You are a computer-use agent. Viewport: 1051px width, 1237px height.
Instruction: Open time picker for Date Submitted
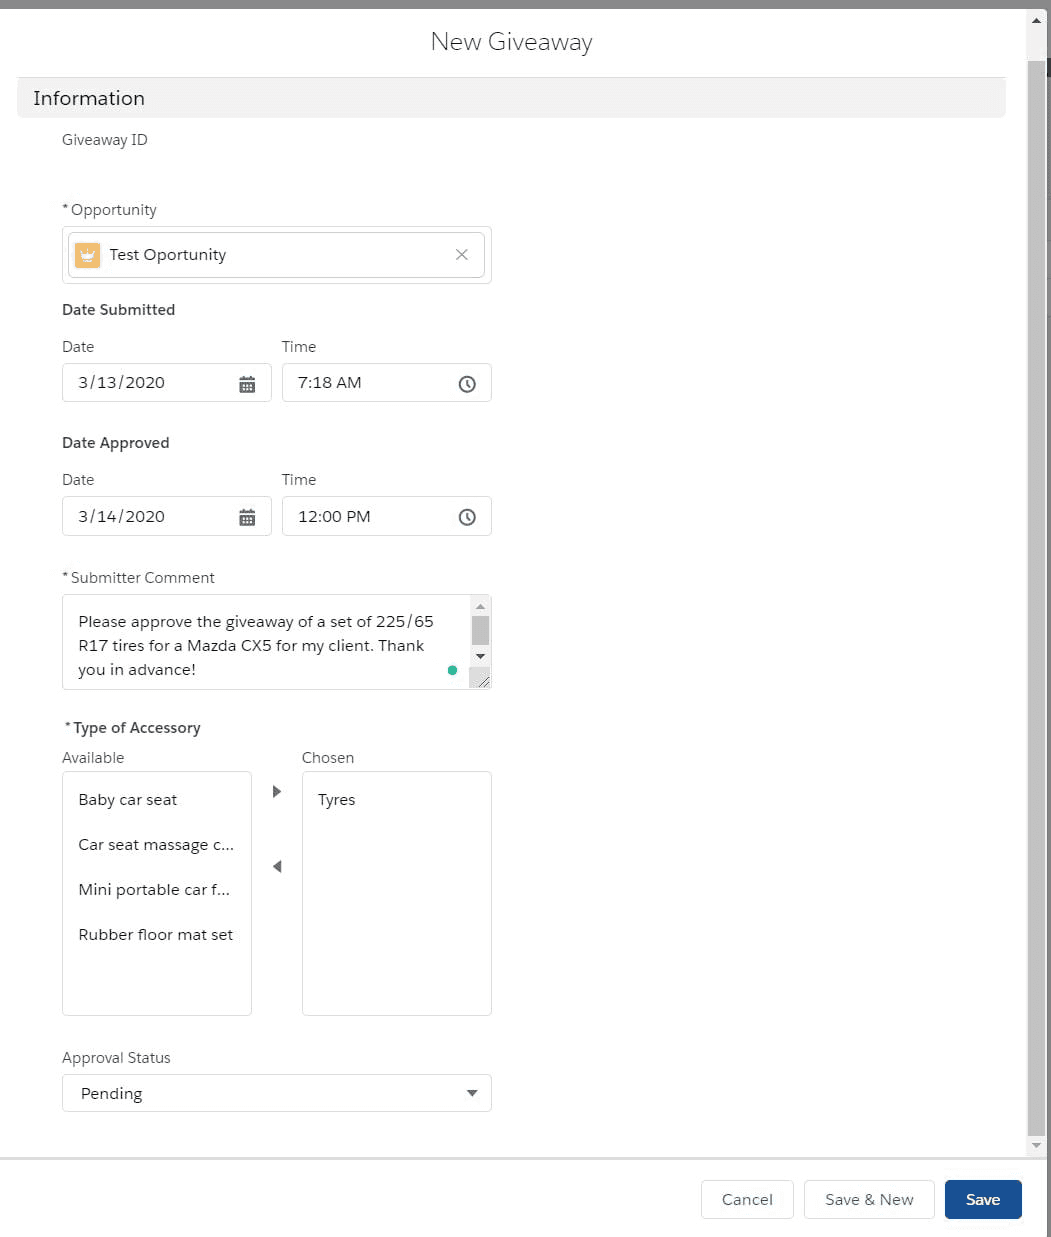(x=467, y=384)
